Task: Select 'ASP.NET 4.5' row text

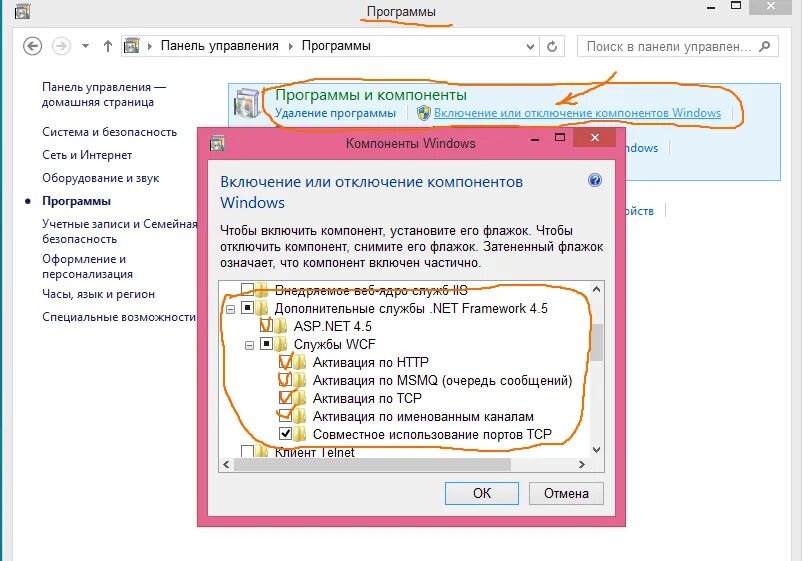Action: 332,326
